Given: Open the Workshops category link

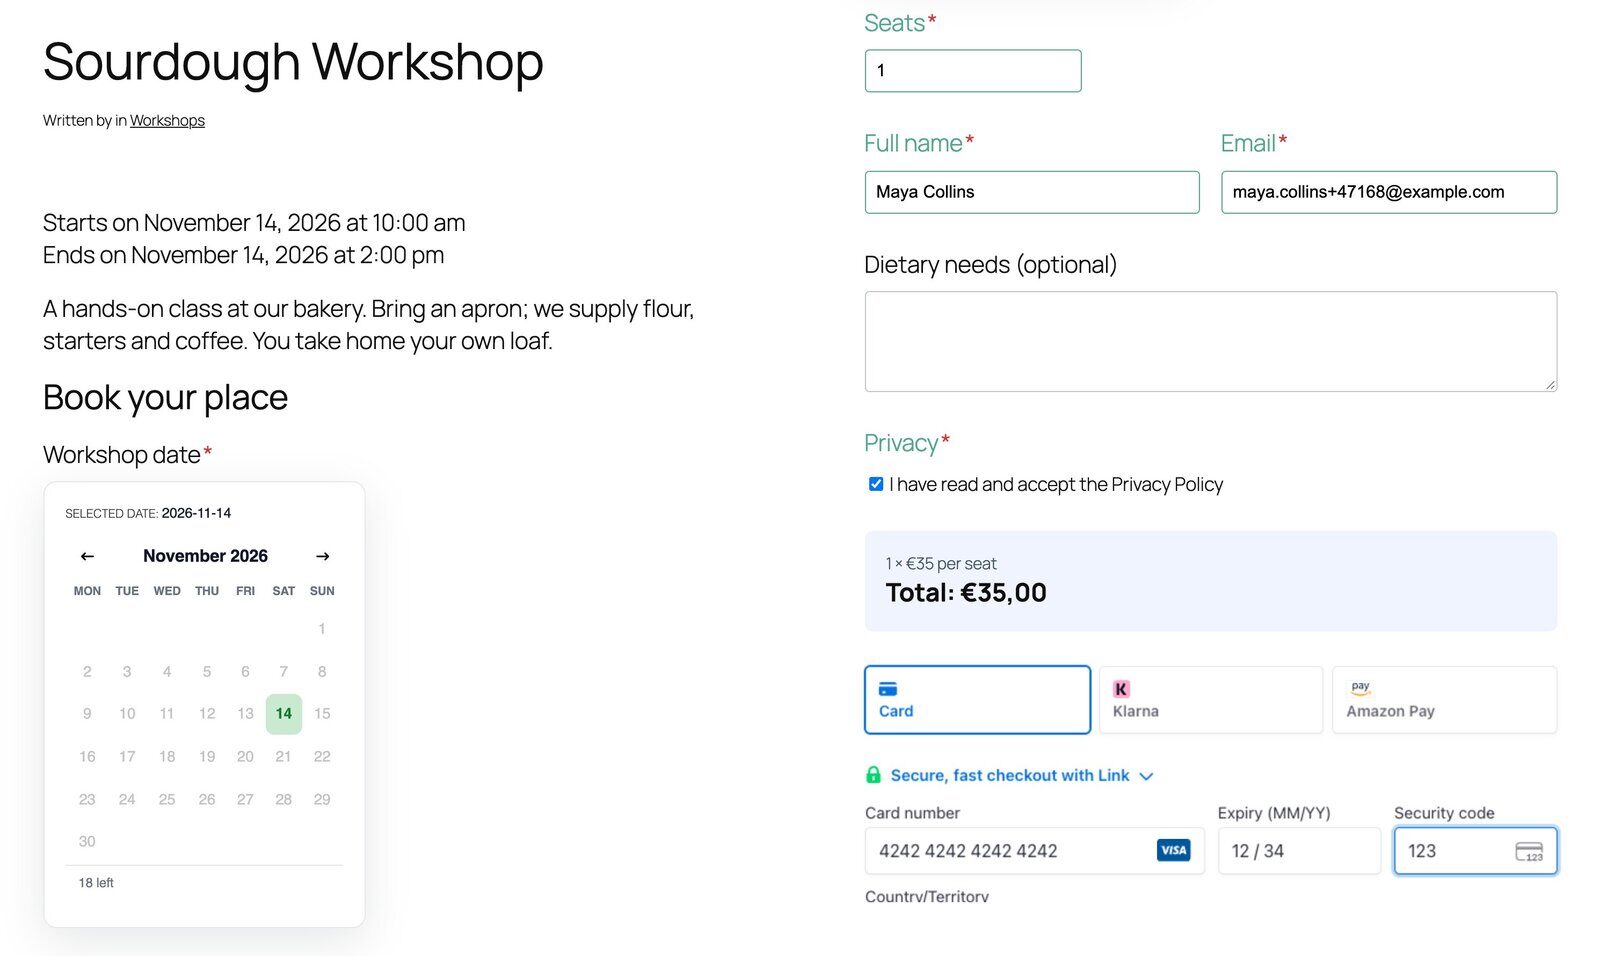Looking at the screenshot, I should pos(167,120).
